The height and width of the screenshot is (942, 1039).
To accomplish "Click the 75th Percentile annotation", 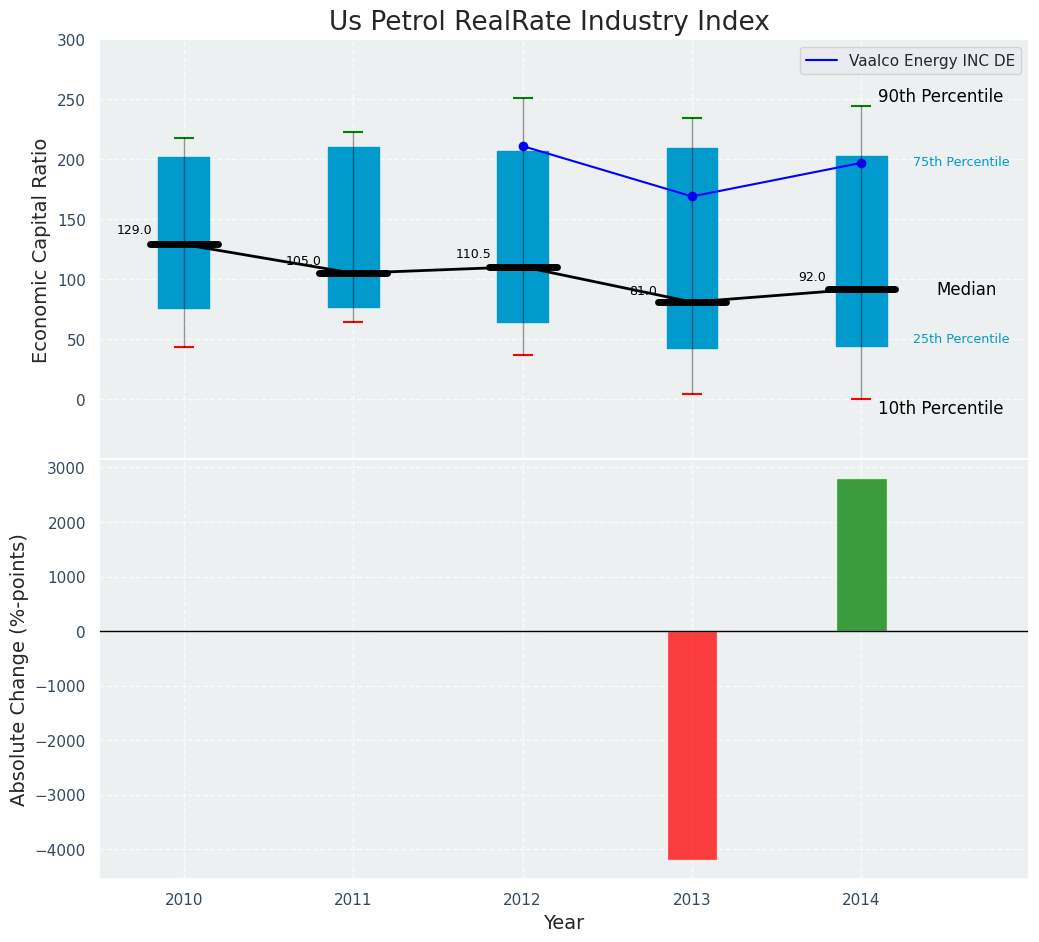I will [x=960, y=162].
